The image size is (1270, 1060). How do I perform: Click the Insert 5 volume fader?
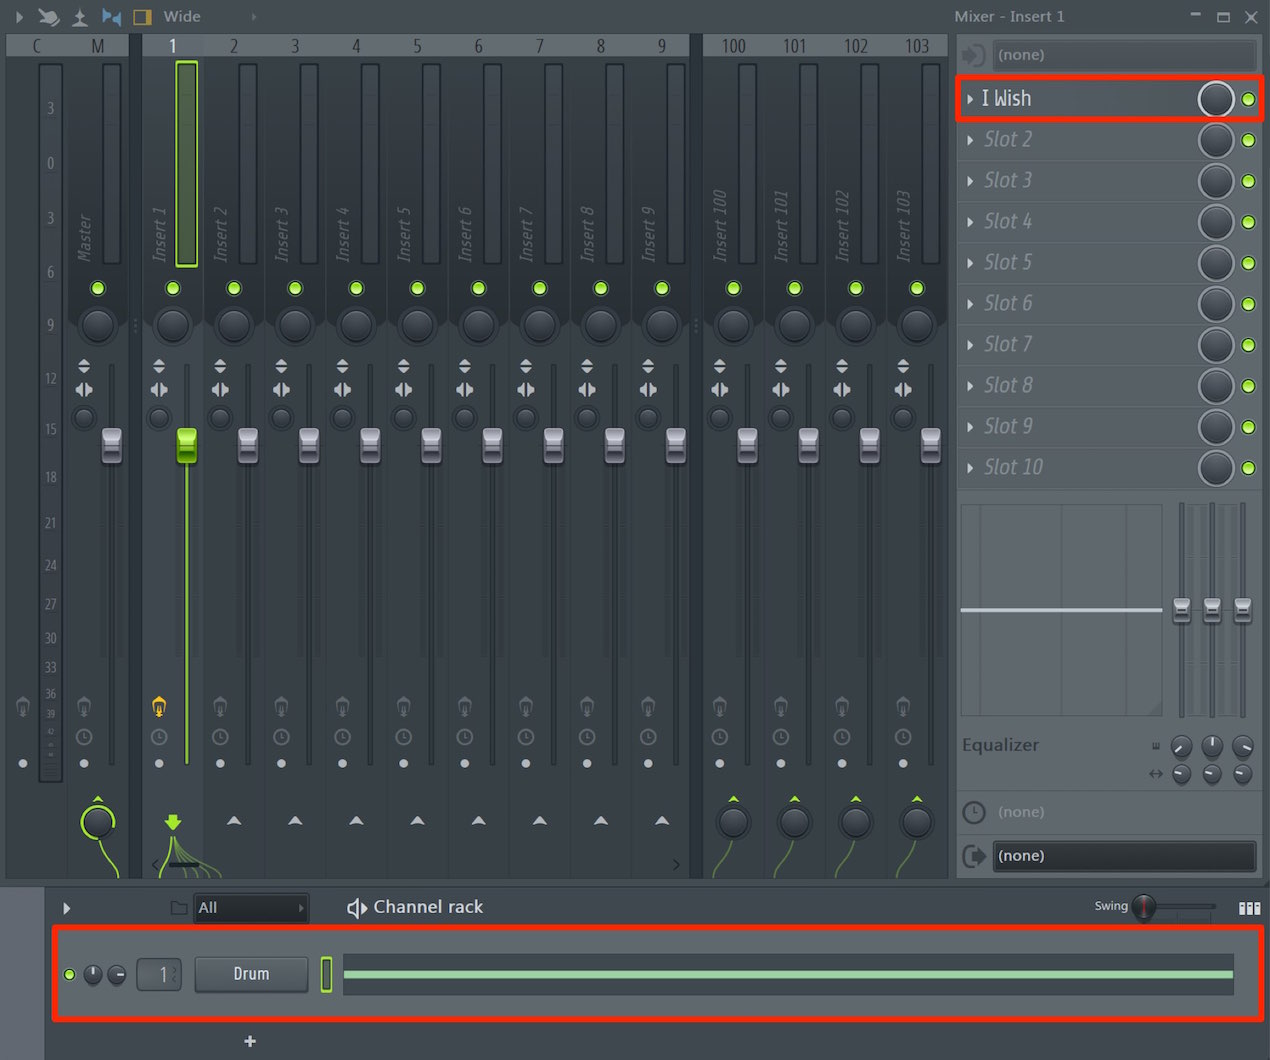click(431, 445)
